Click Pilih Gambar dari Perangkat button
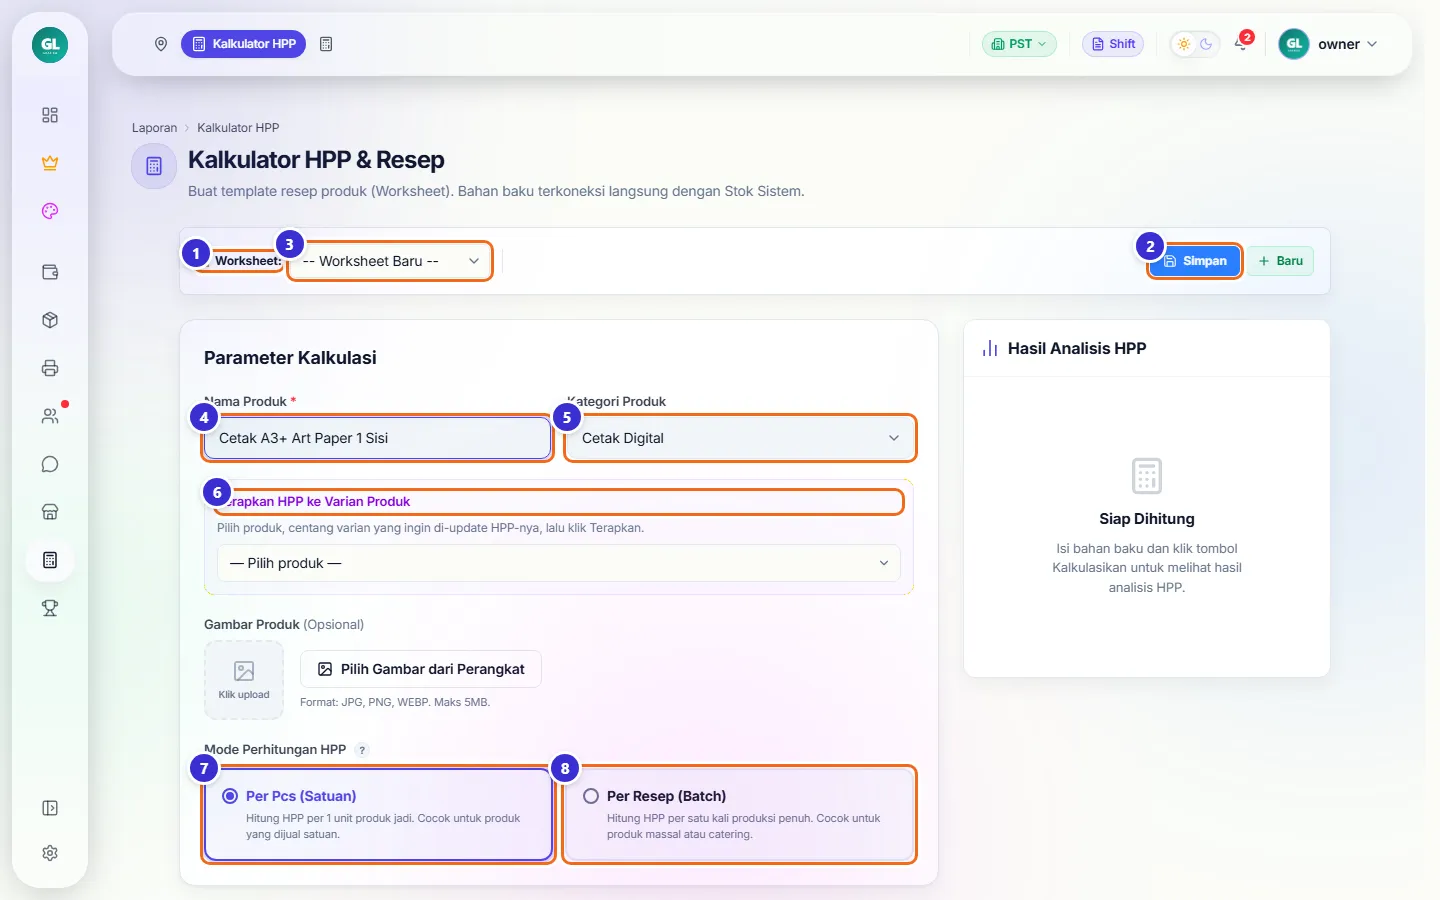The height and width of the screenshot is (900, 1440). point(421,669)
